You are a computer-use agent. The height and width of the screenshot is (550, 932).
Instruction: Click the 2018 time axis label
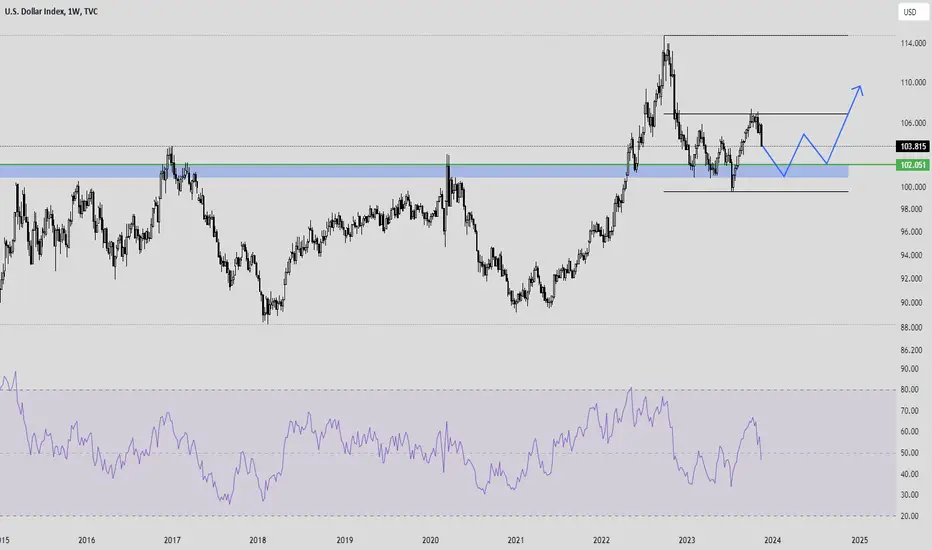click(x=258, y=540)
